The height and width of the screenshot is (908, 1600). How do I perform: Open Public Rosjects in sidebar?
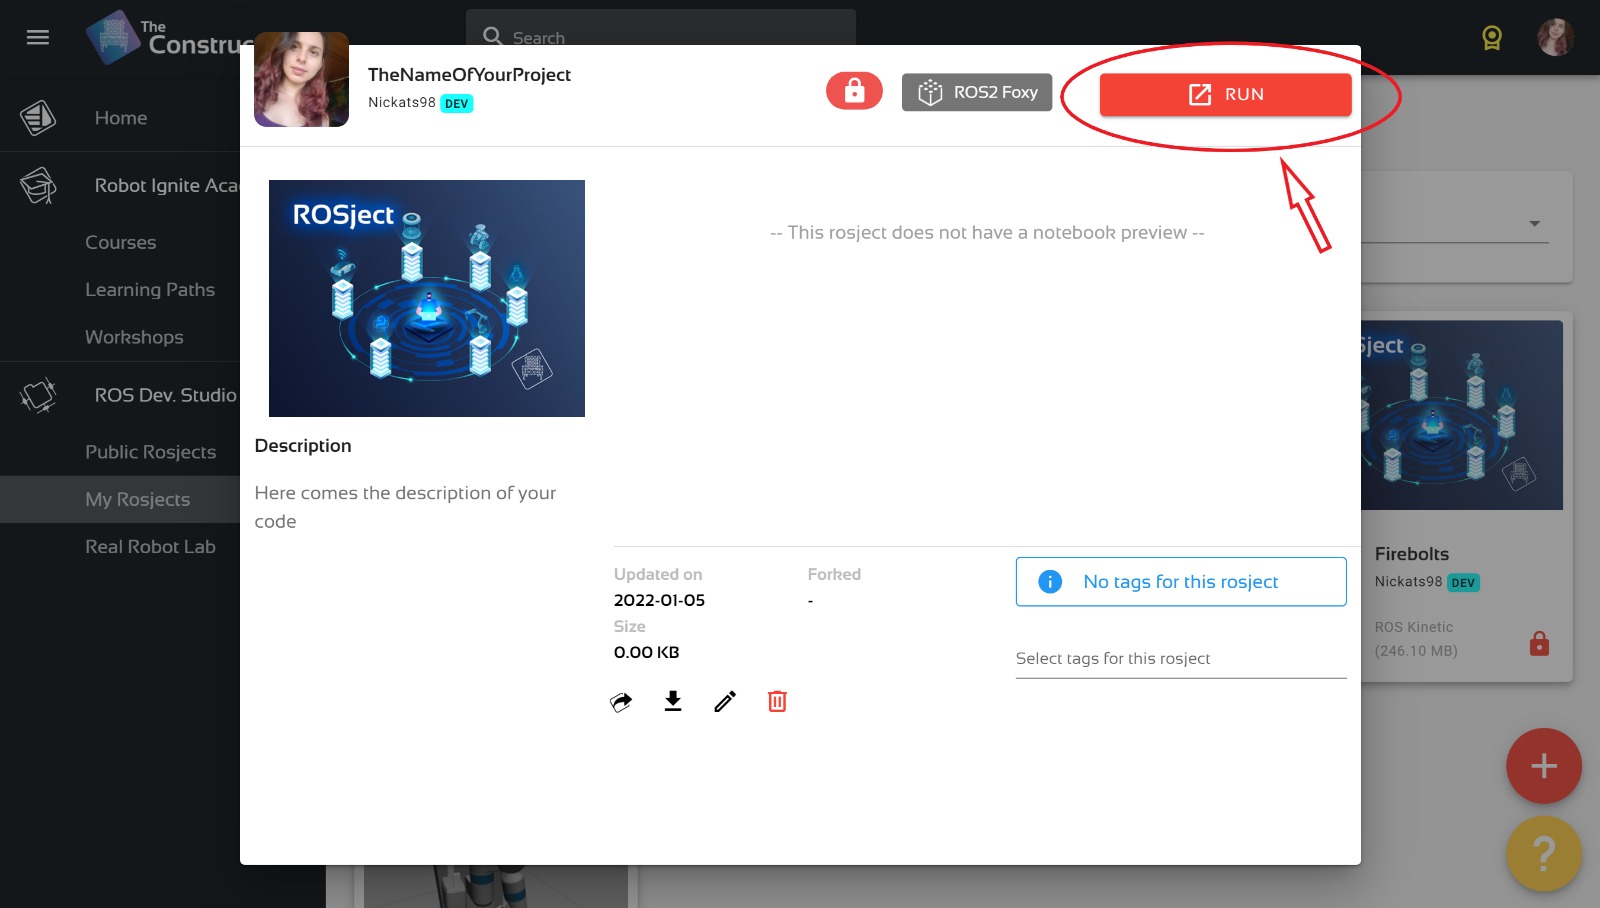pos(150,452)
